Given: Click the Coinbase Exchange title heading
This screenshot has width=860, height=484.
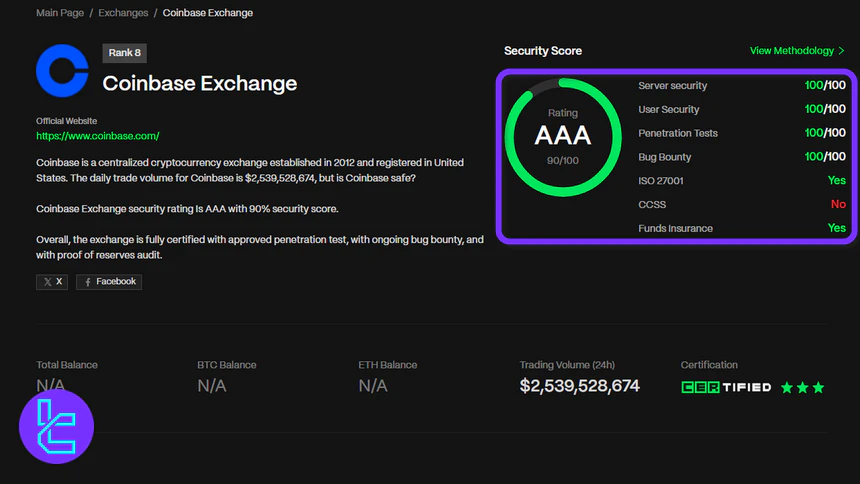Looking at the screenshot, I should (x=200, y=83).
